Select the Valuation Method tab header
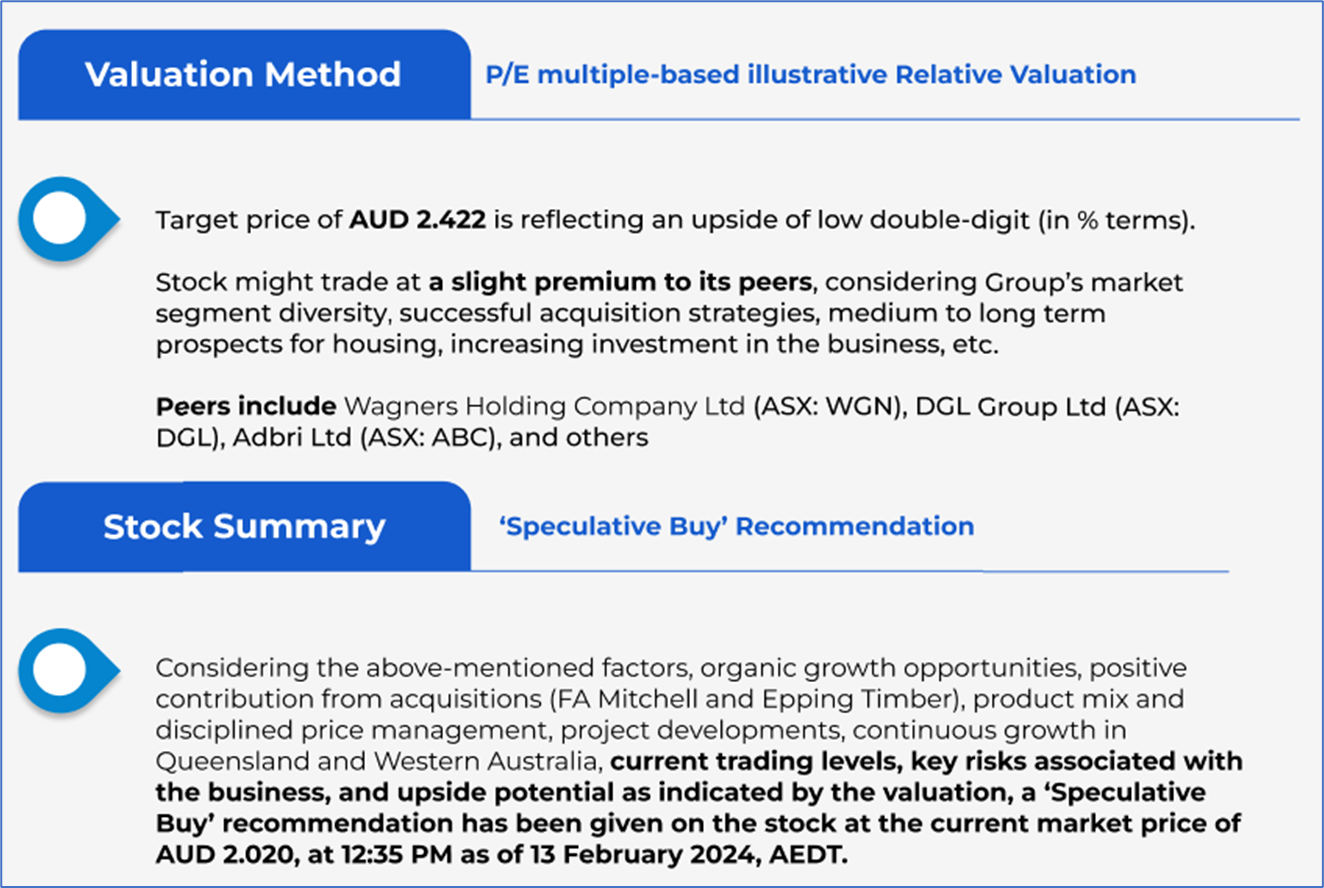The image size is (1324, 888). tap(243, 74)
